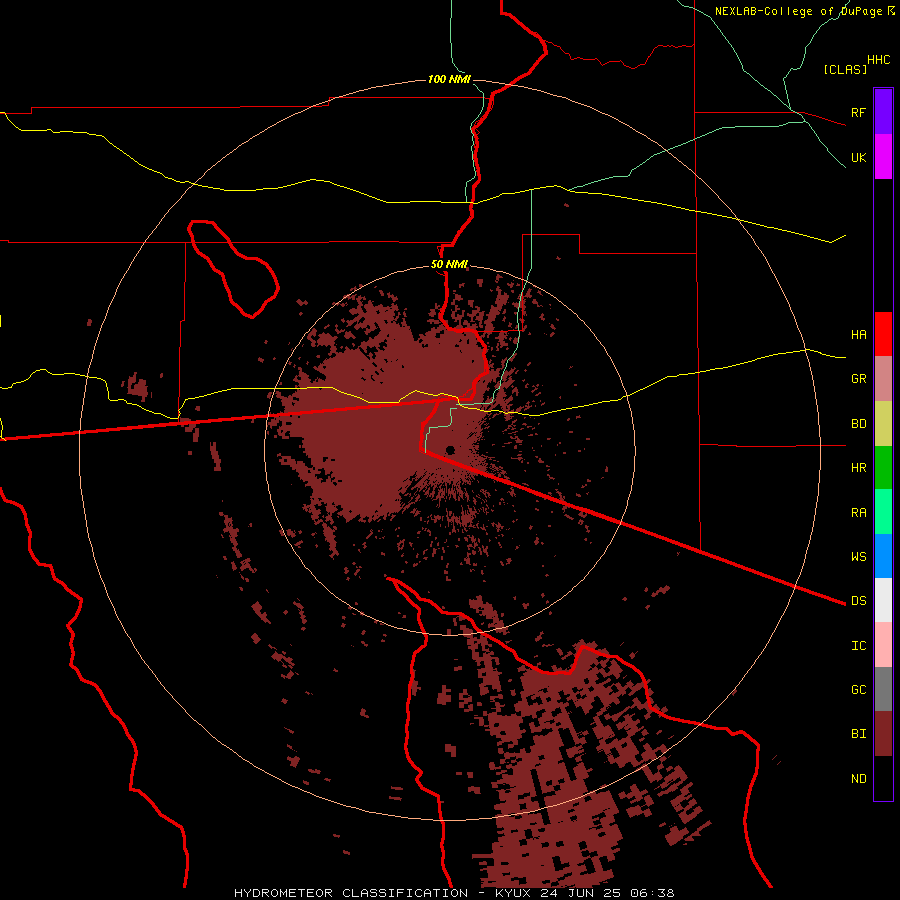Screen dimensions: 900x900
Task: Click the "[CLAS]" units label
Action: 845,69
